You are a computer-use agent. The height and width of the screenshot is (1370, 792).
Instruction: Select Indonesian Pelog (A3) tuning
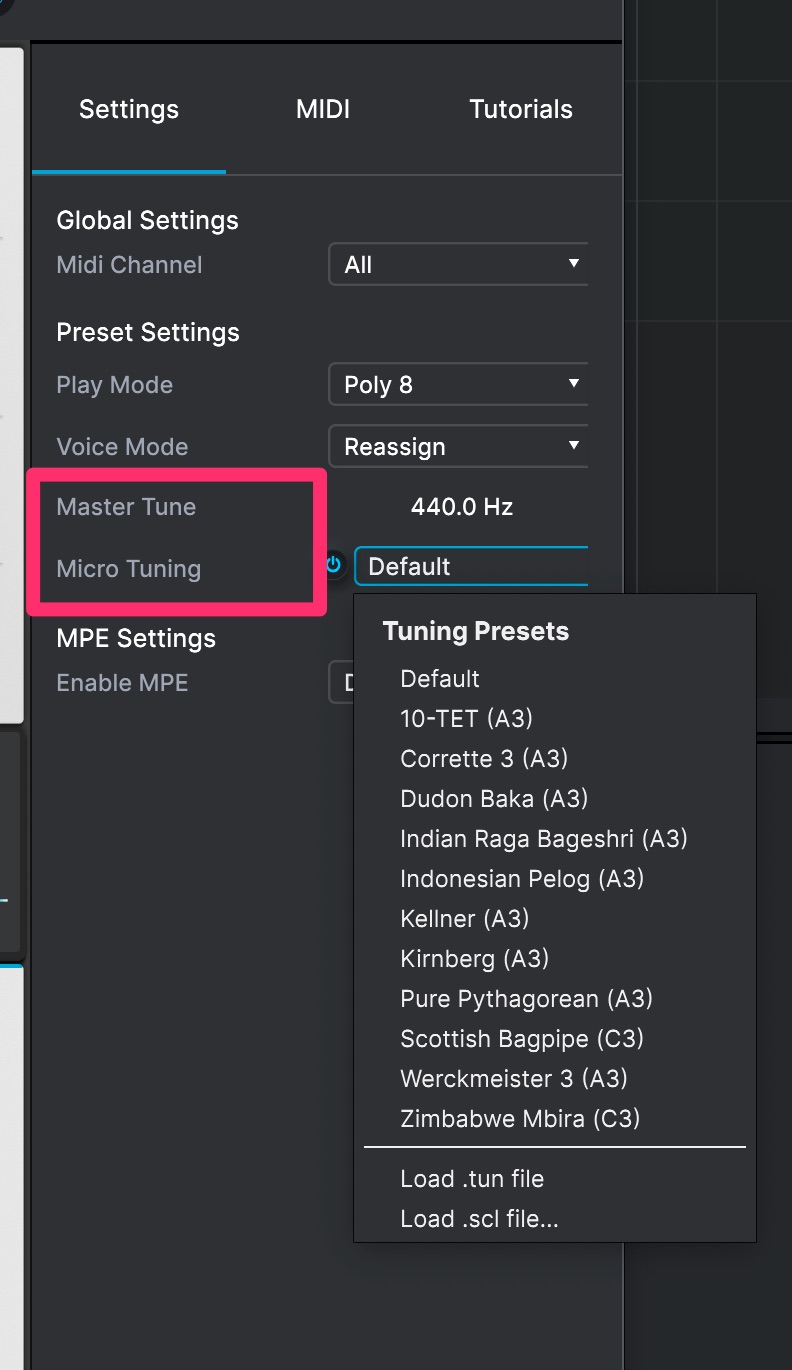point(522,879)
